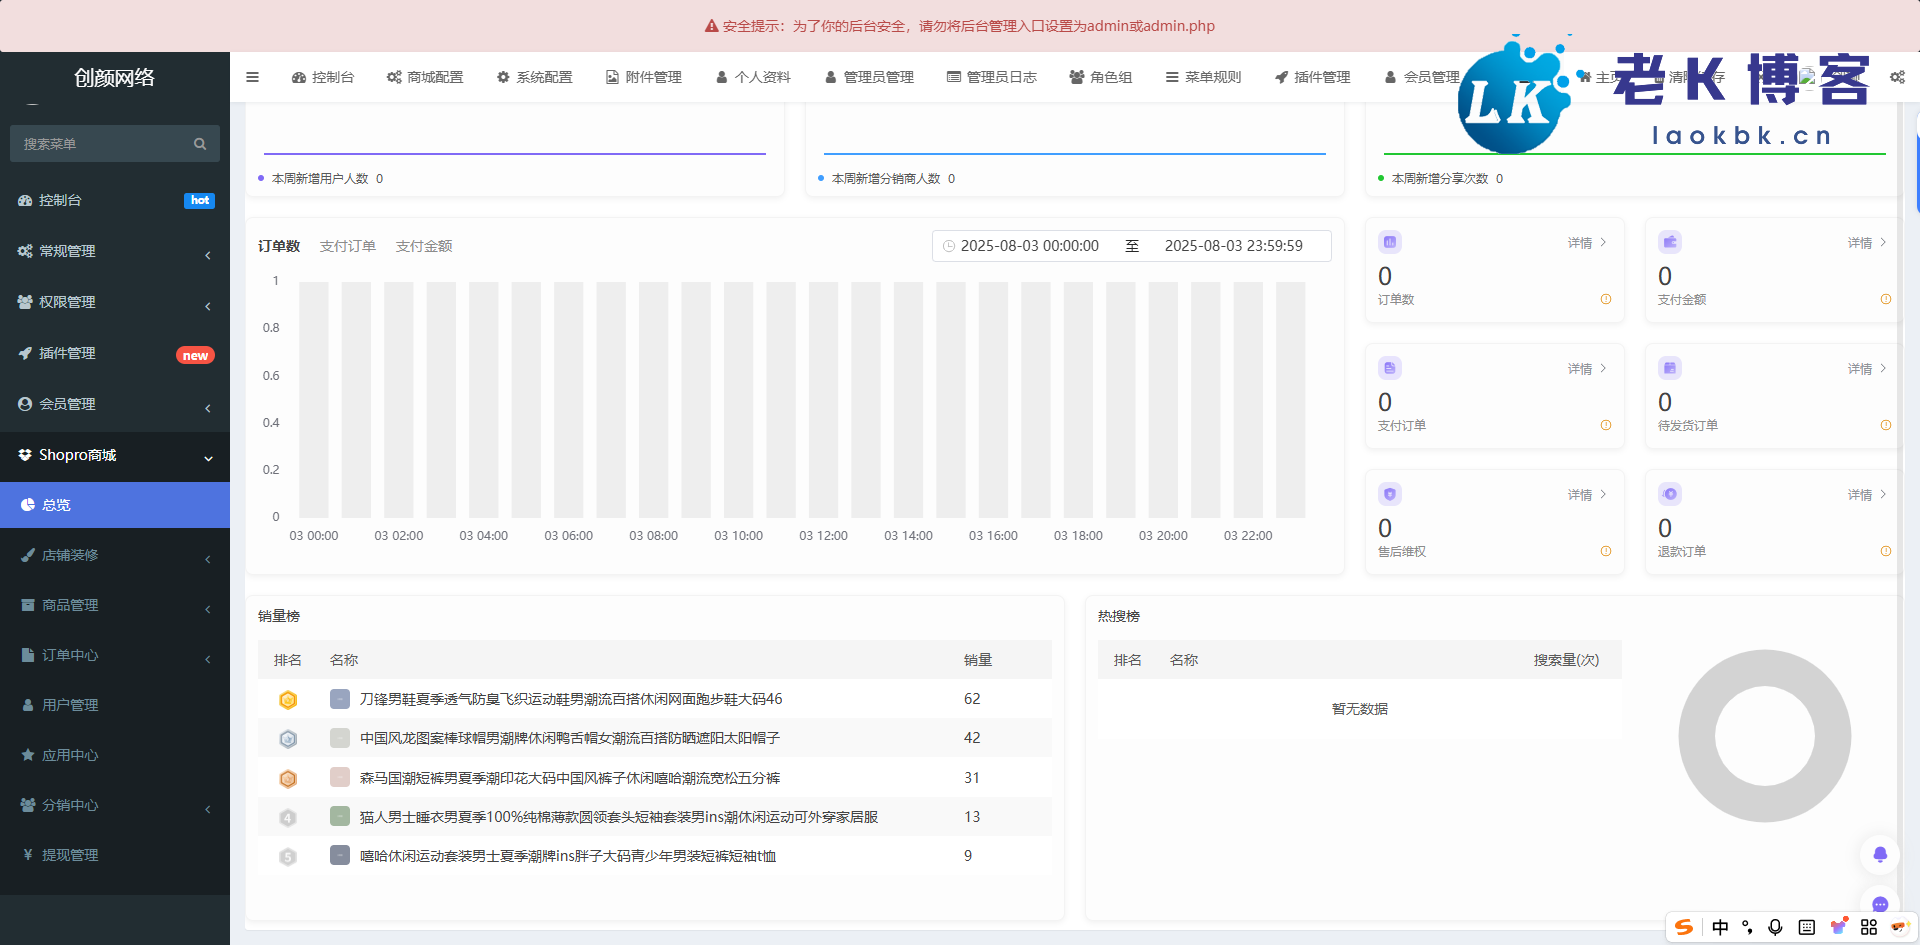Click the hamburger sidebar toggle icon
This screenshot has width=1920, height=945.
coord(252,77)
